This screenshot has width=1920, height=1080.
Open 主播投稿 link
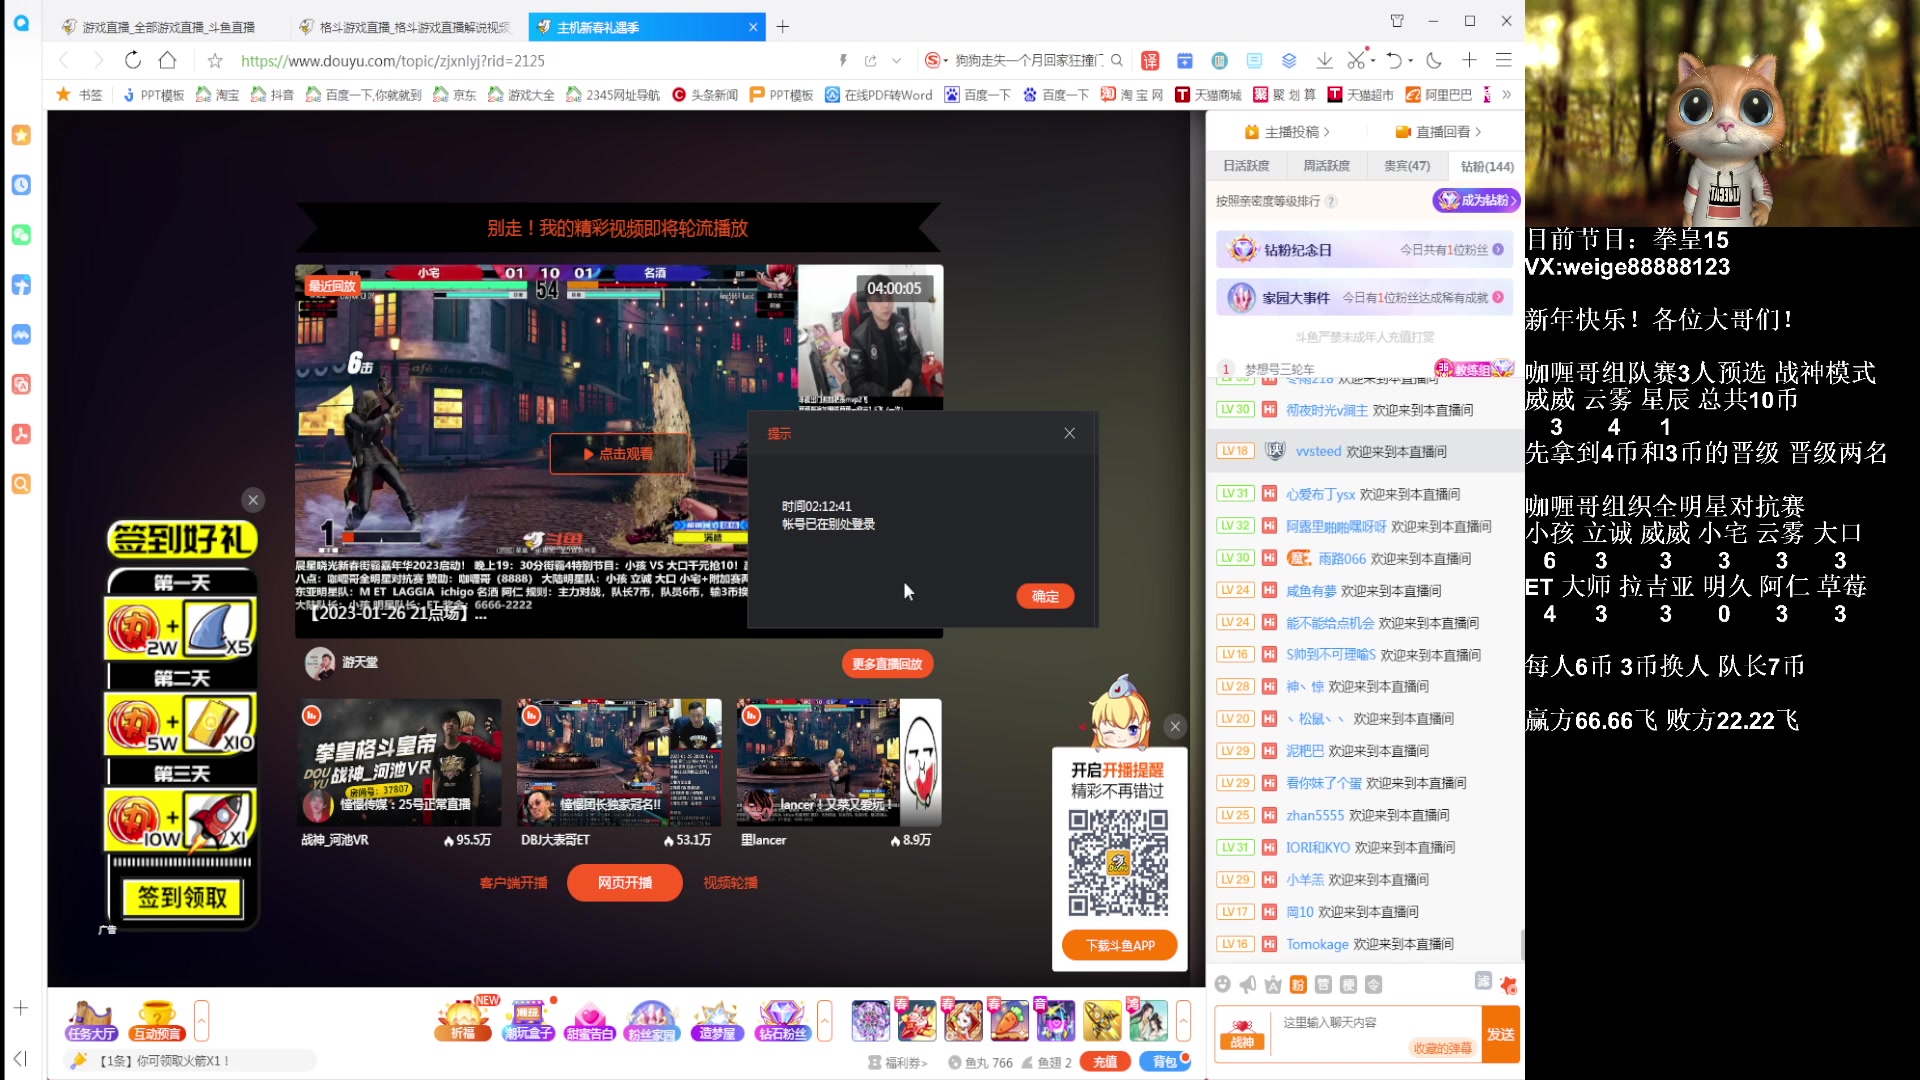coord(1287,132)
